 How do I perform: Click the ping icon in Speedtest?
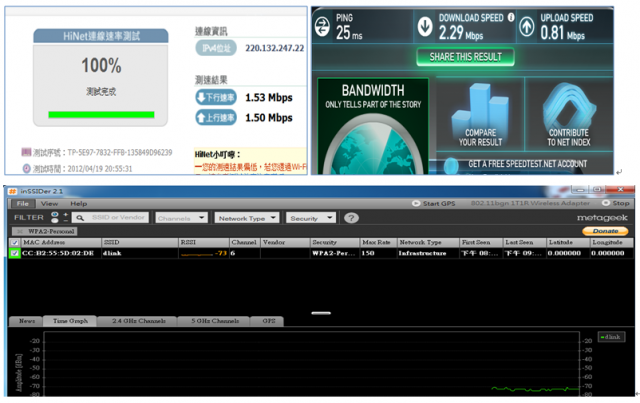point(322,27)
